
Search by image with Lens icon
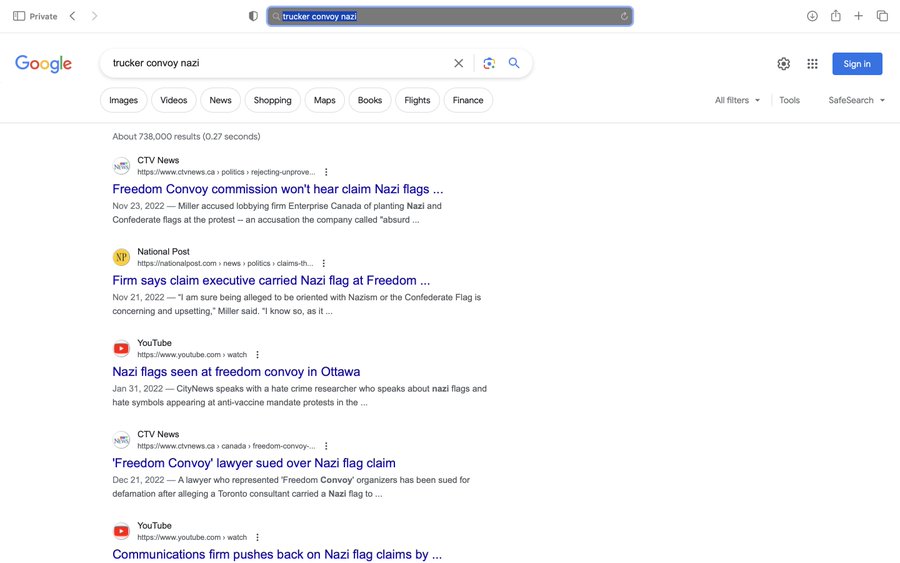click(489, 63)
